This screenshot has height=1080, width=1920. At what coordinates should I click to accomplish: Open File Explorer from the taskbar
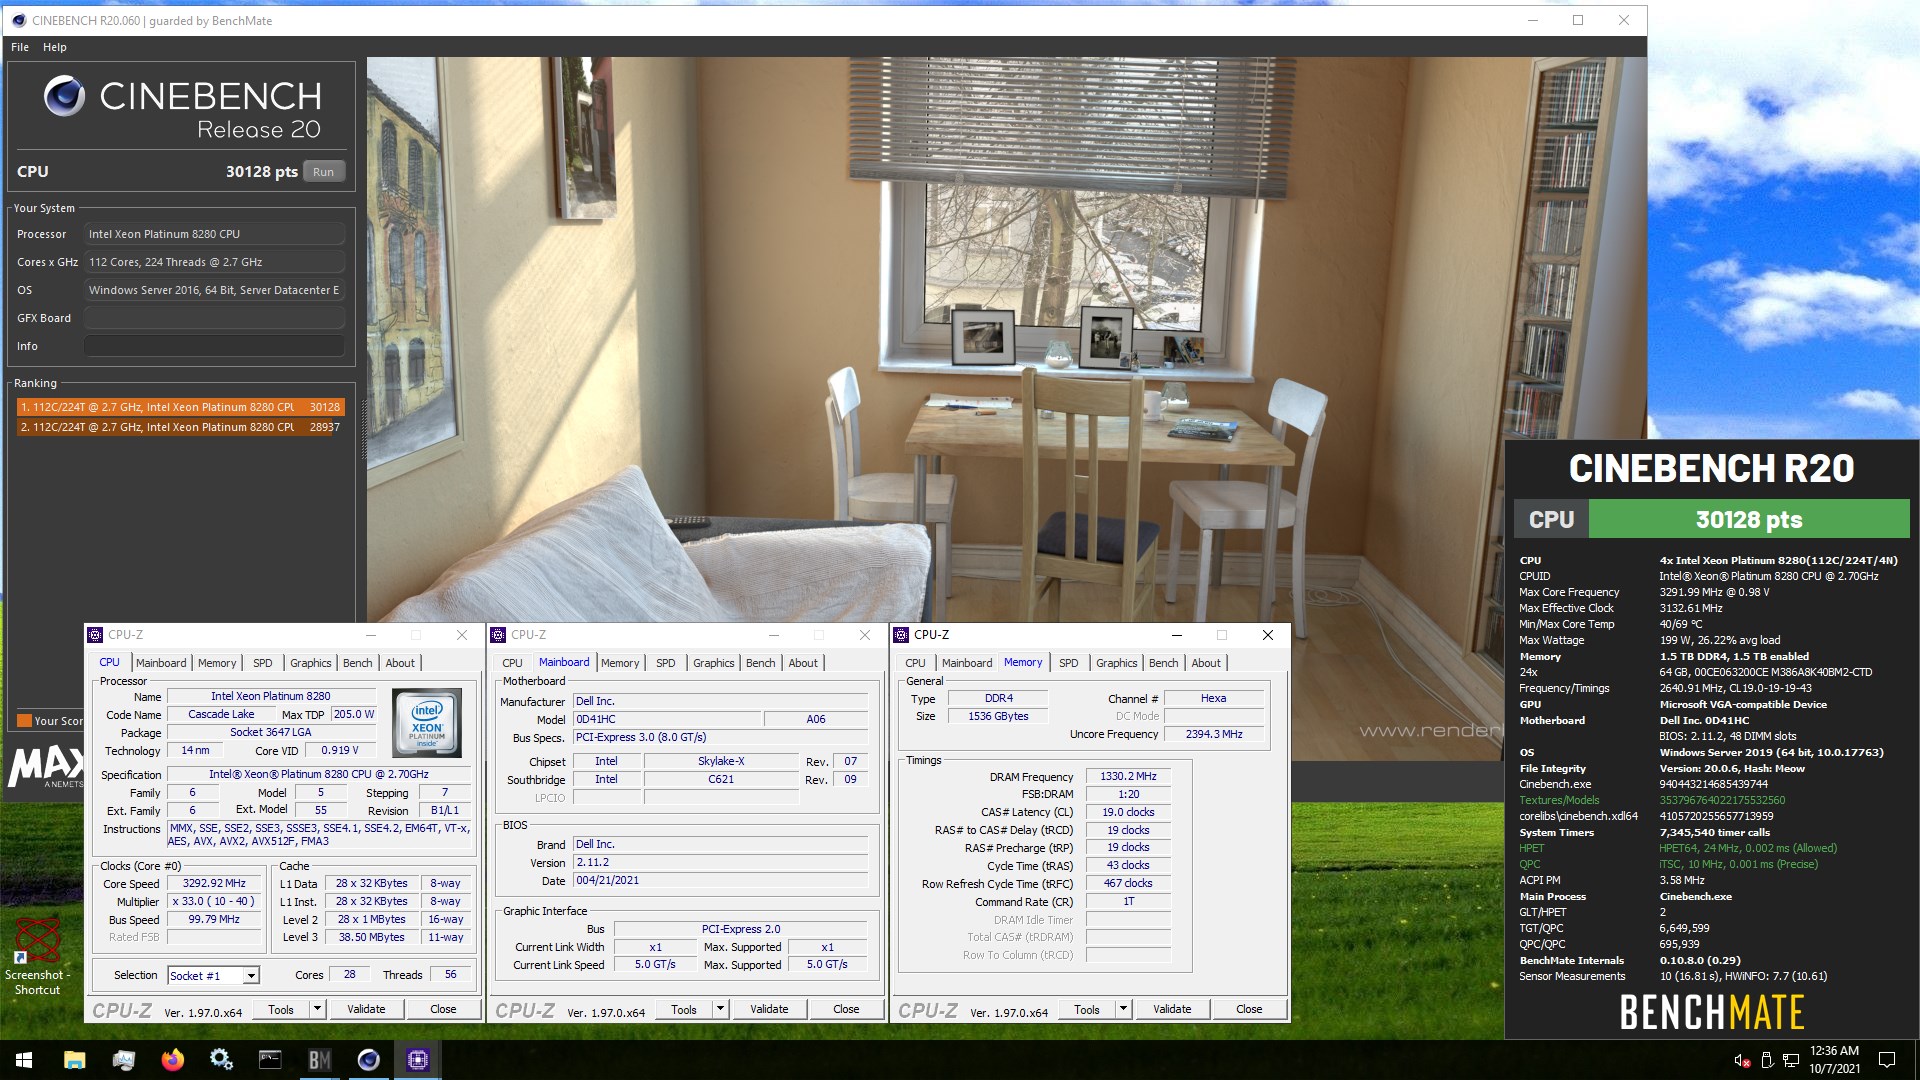(74, 1060)
